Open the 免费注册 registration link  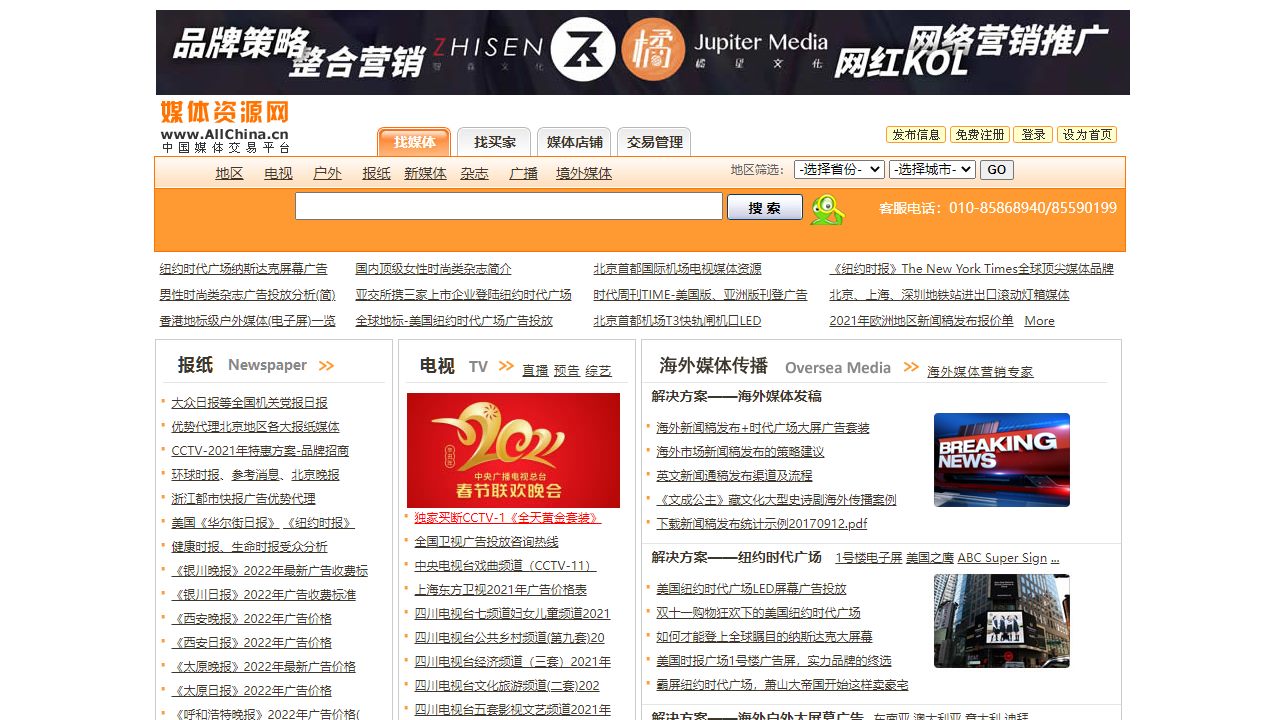click(x=979, y=134)
